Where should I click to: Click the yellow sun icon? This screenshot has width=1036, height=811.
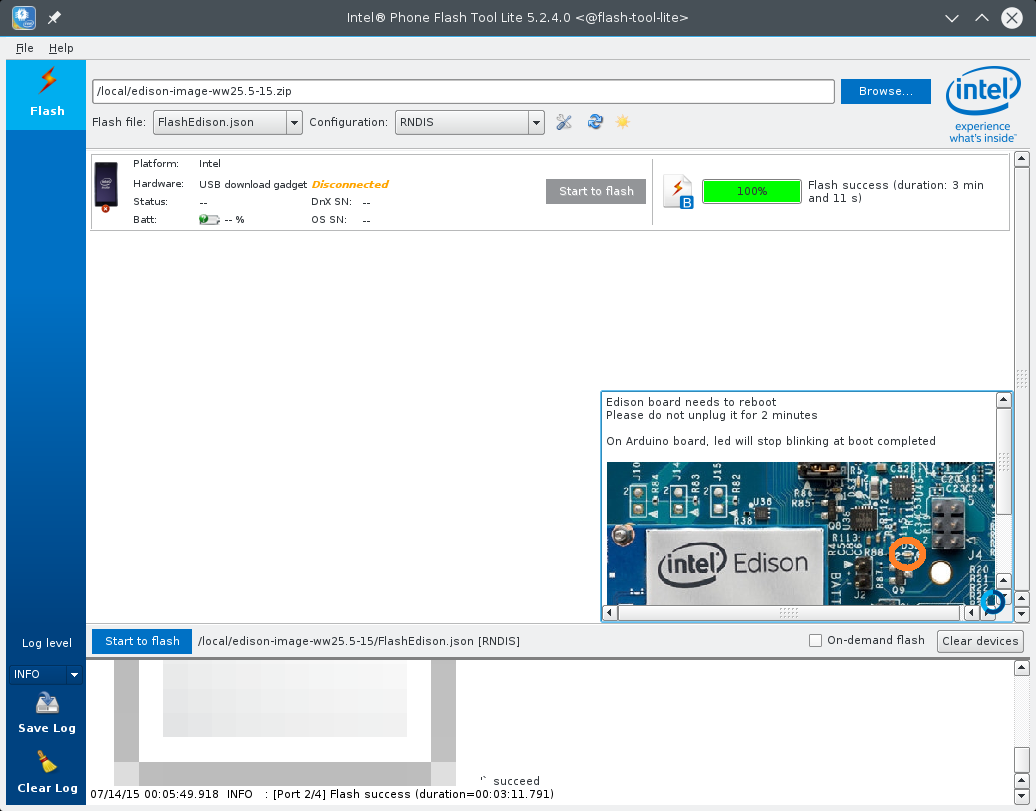pos(622,122)
